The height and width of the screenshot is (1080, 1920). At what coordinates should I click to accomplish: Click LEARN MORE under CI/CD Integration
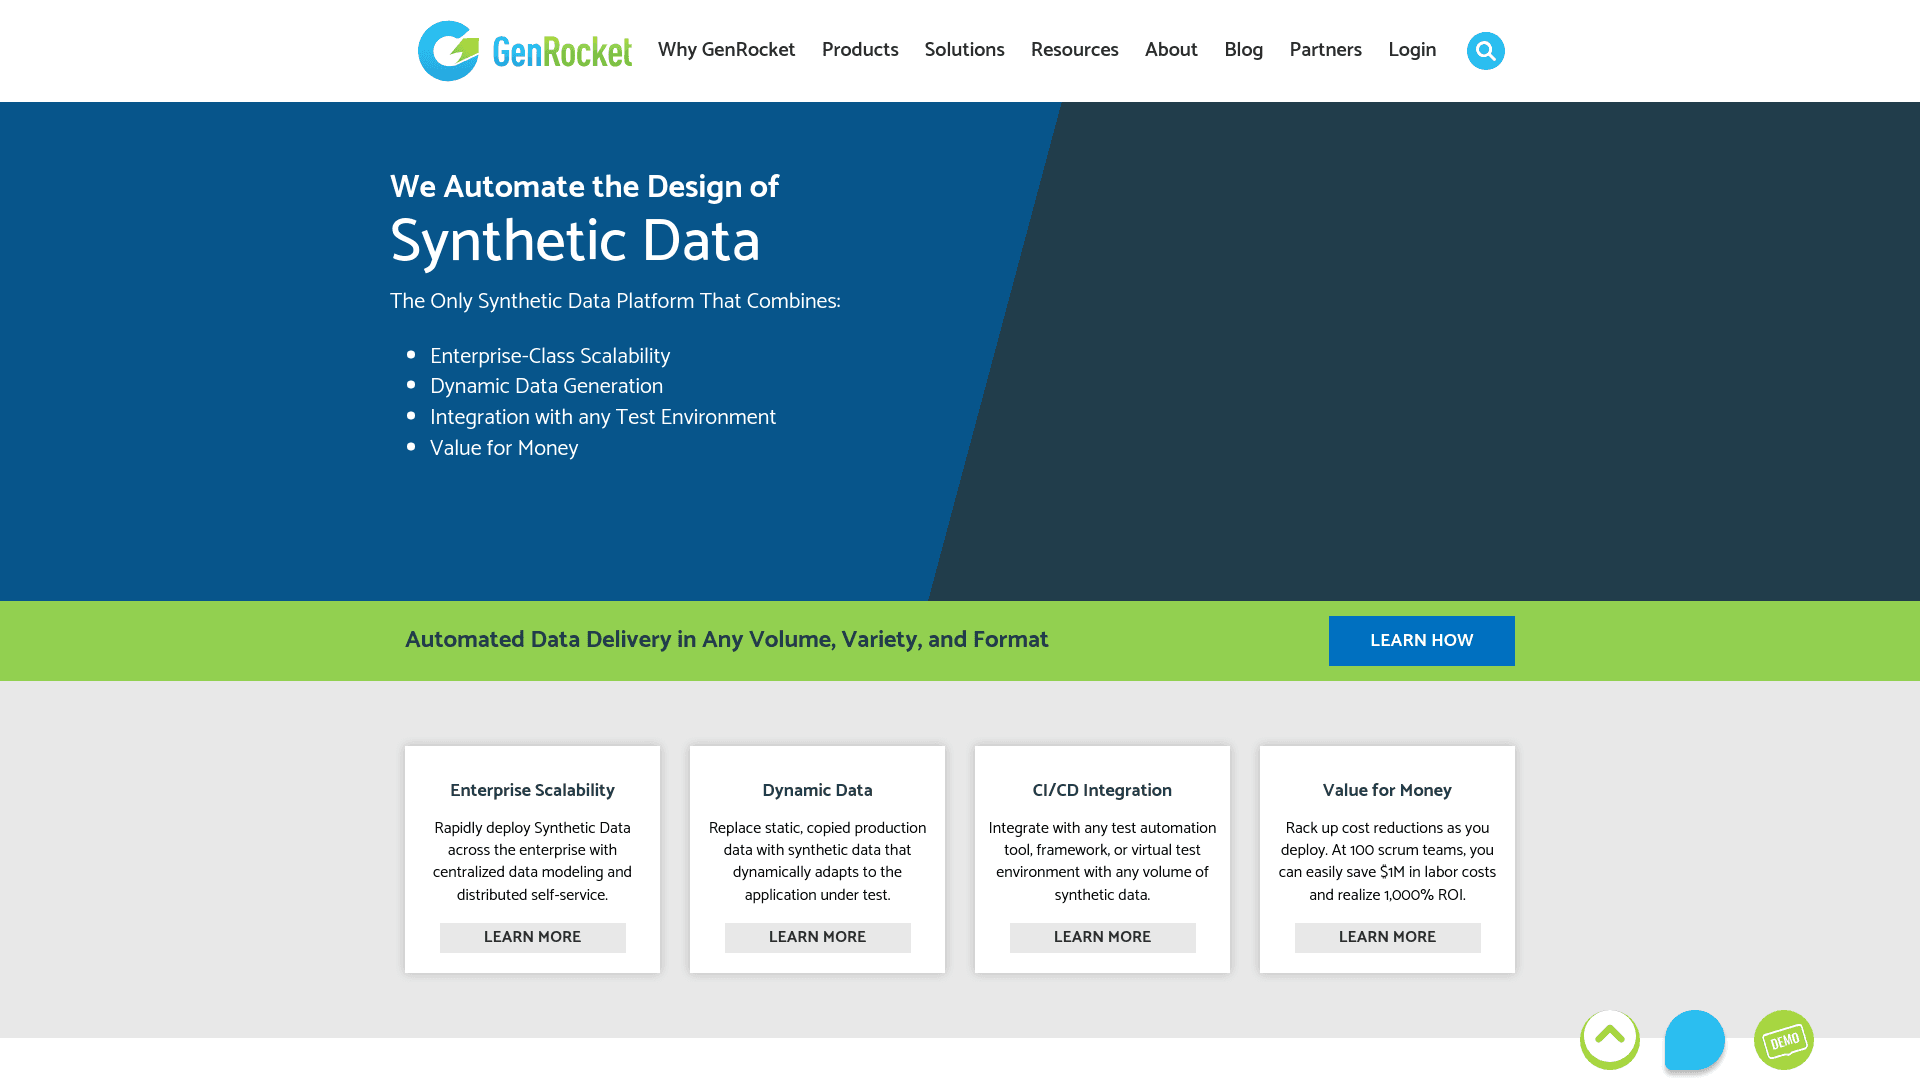1102,938
